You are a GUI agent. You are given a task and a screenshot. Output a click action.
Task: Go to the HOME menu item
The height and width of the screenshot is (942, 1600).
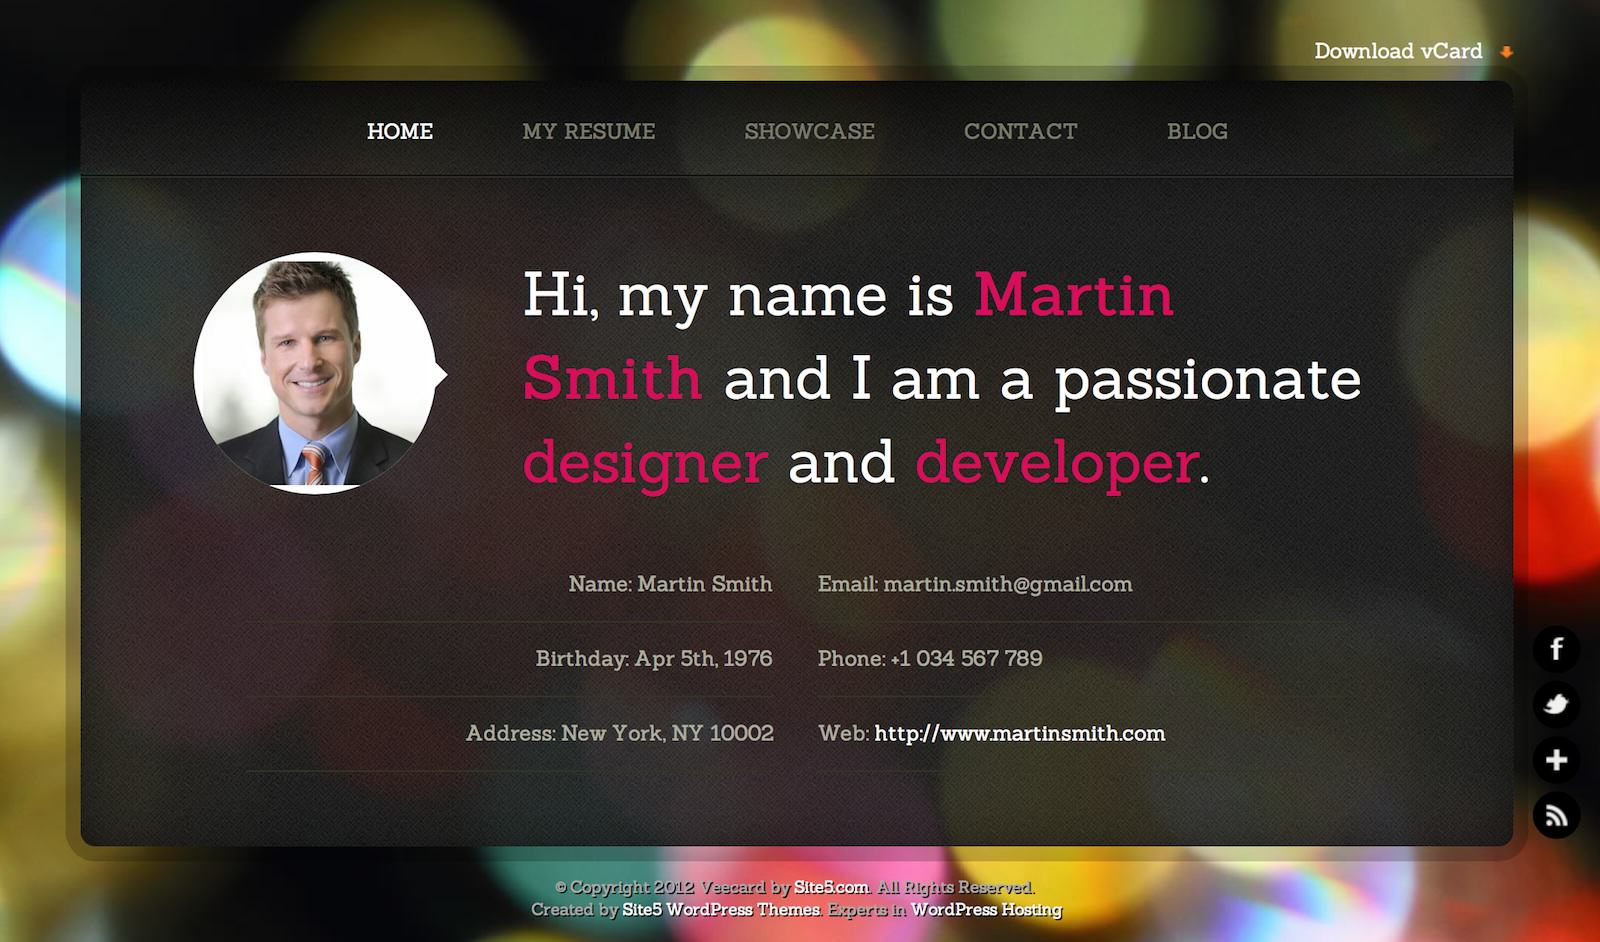(399, 131)
